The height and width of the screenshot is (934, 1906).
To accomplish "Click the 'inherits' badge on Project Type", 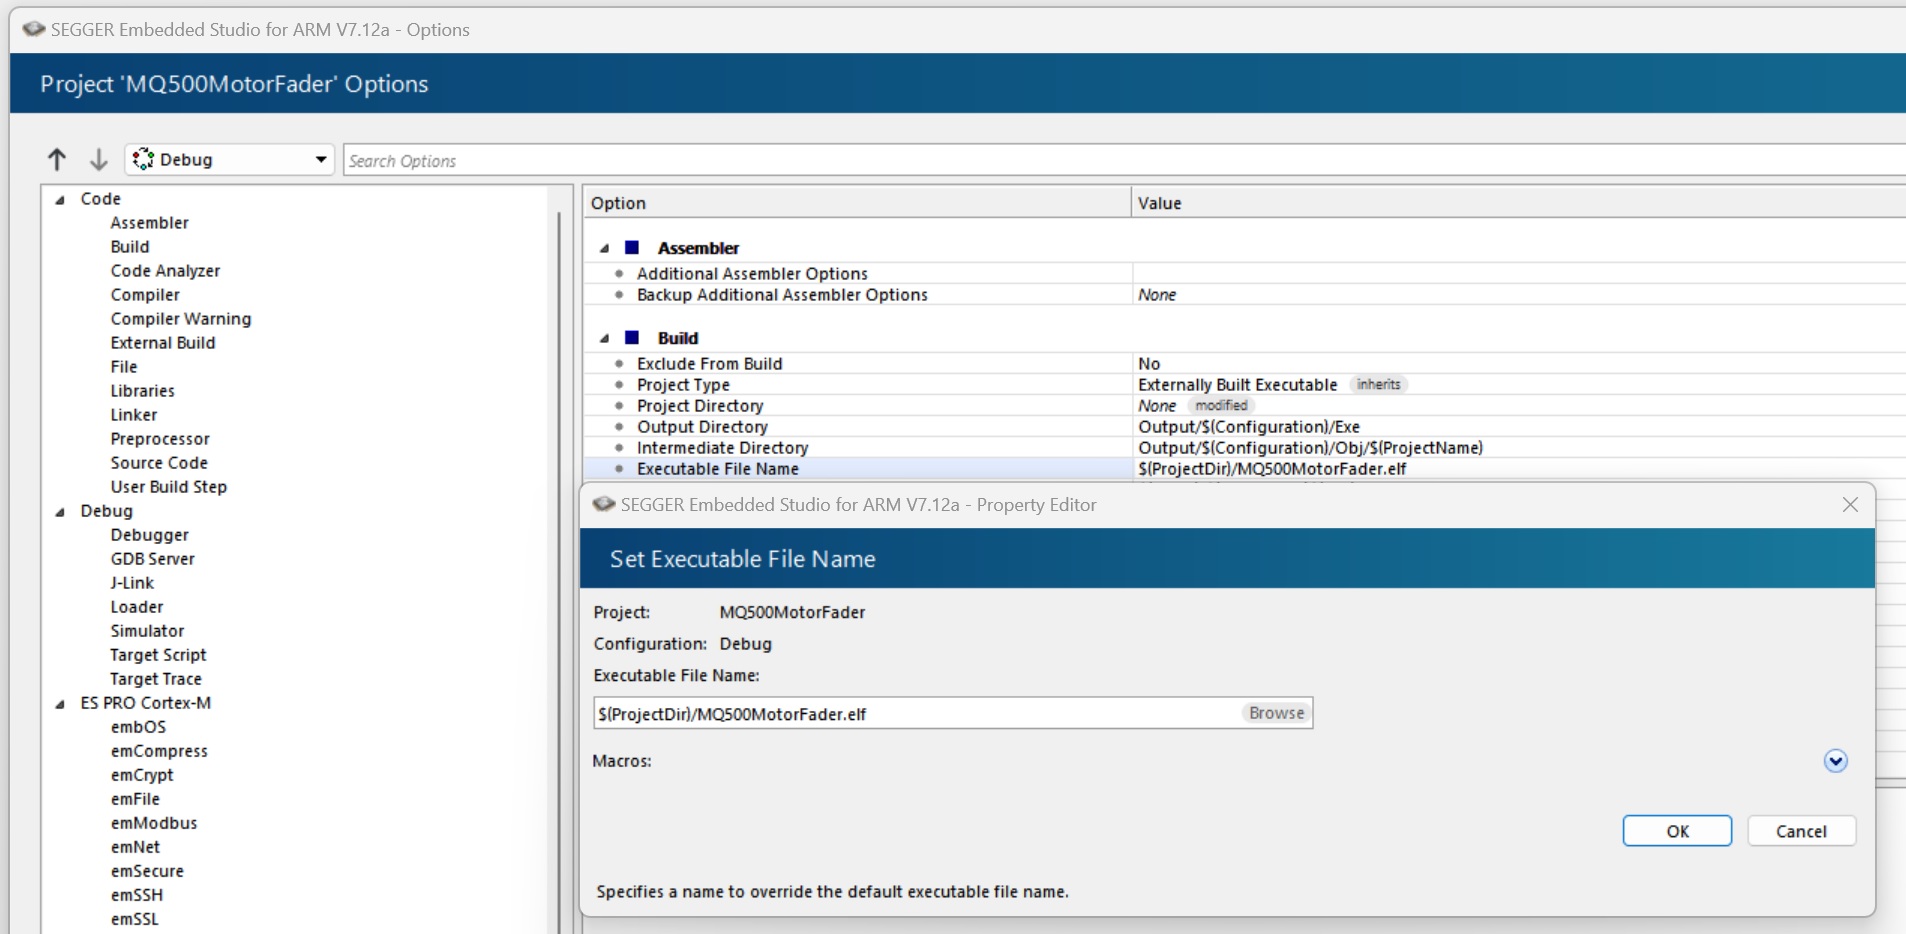I will click(1378, 384).
